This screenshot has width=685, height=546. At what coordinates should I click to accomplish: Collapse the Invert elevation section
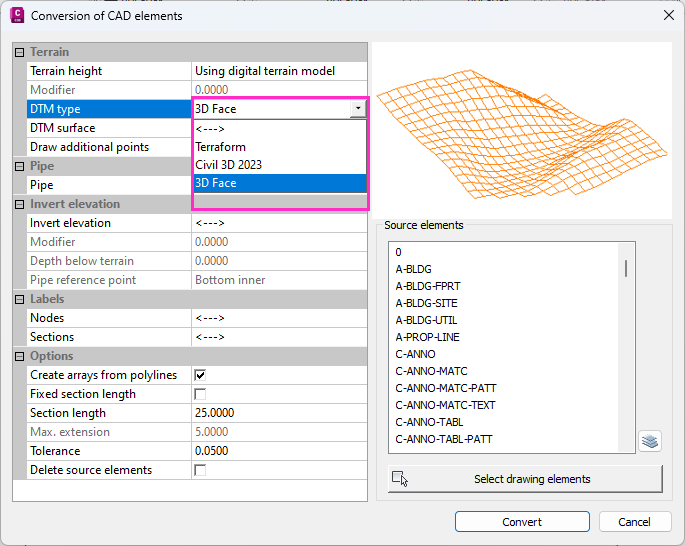19,204
